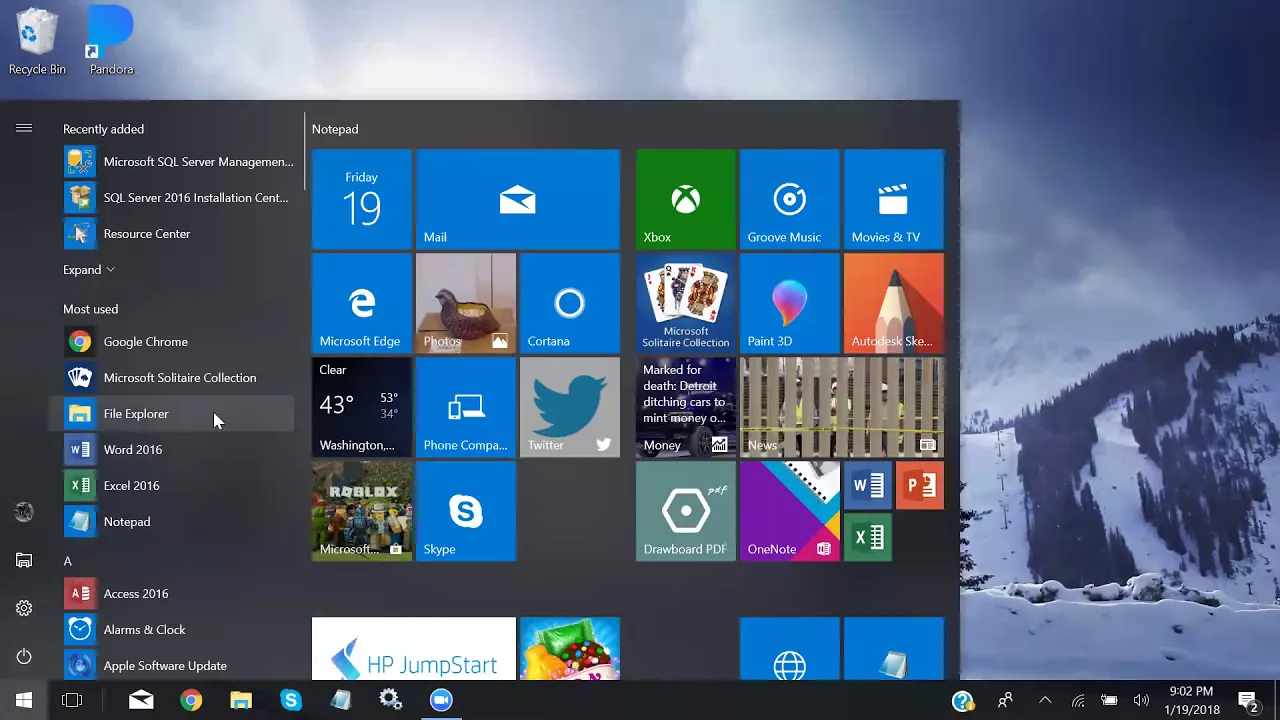Open the OneNote tile
Screen dimensions: 1280x720
790,511
